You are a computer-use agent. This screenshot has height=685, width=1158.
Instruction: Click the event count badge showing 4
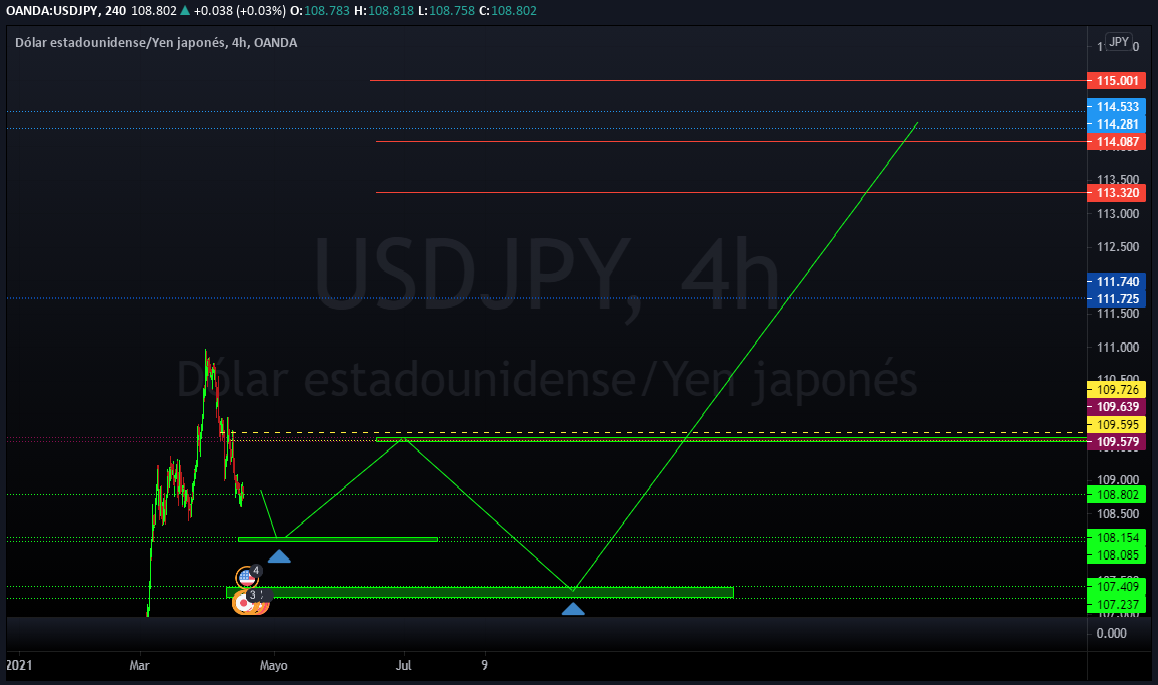pyautogui.click(x=256, y=571)
